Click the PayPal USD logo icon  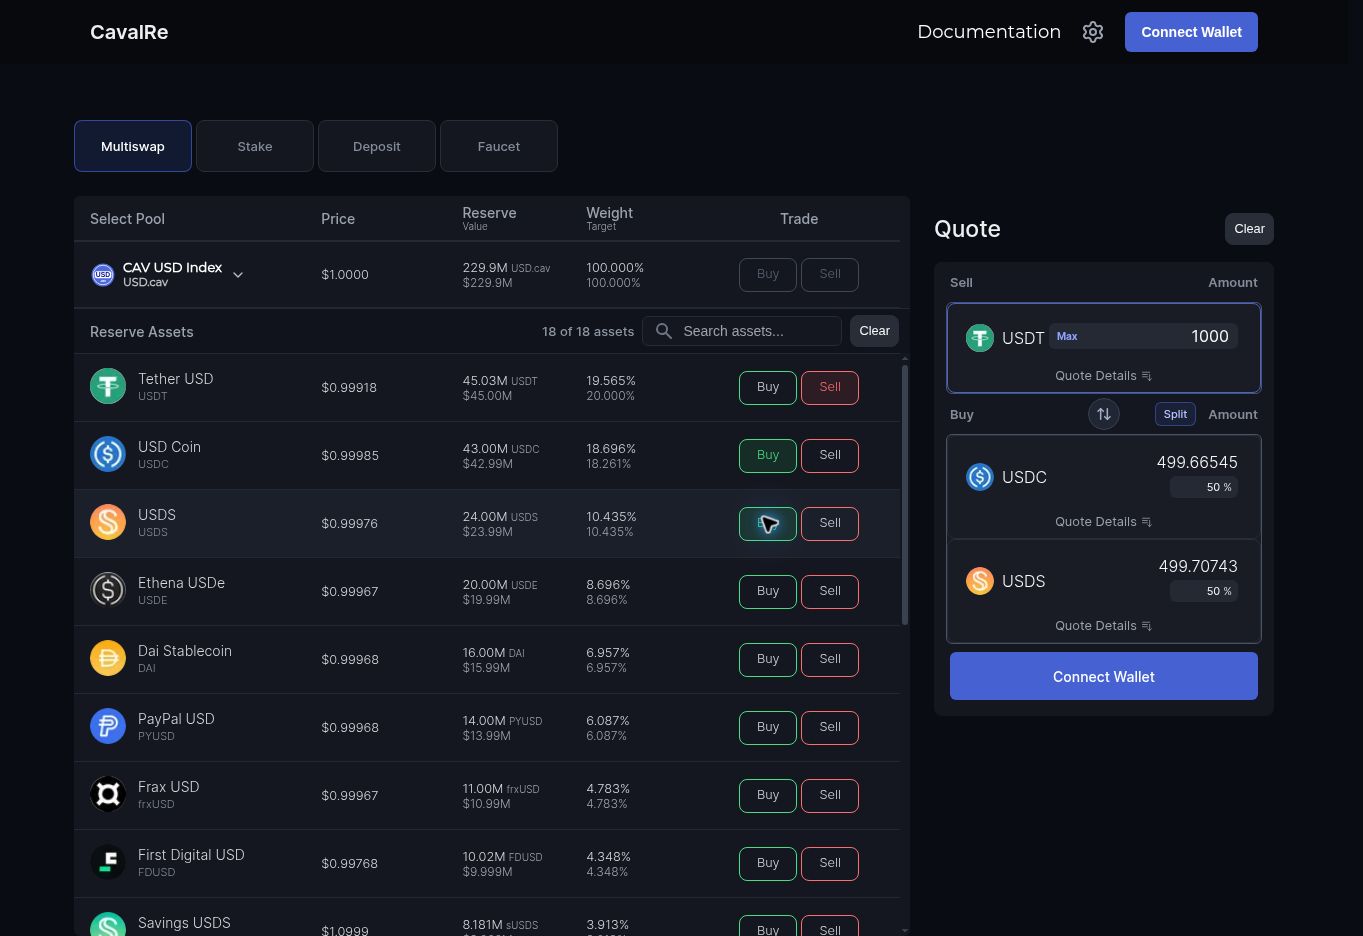pos(108,726)
